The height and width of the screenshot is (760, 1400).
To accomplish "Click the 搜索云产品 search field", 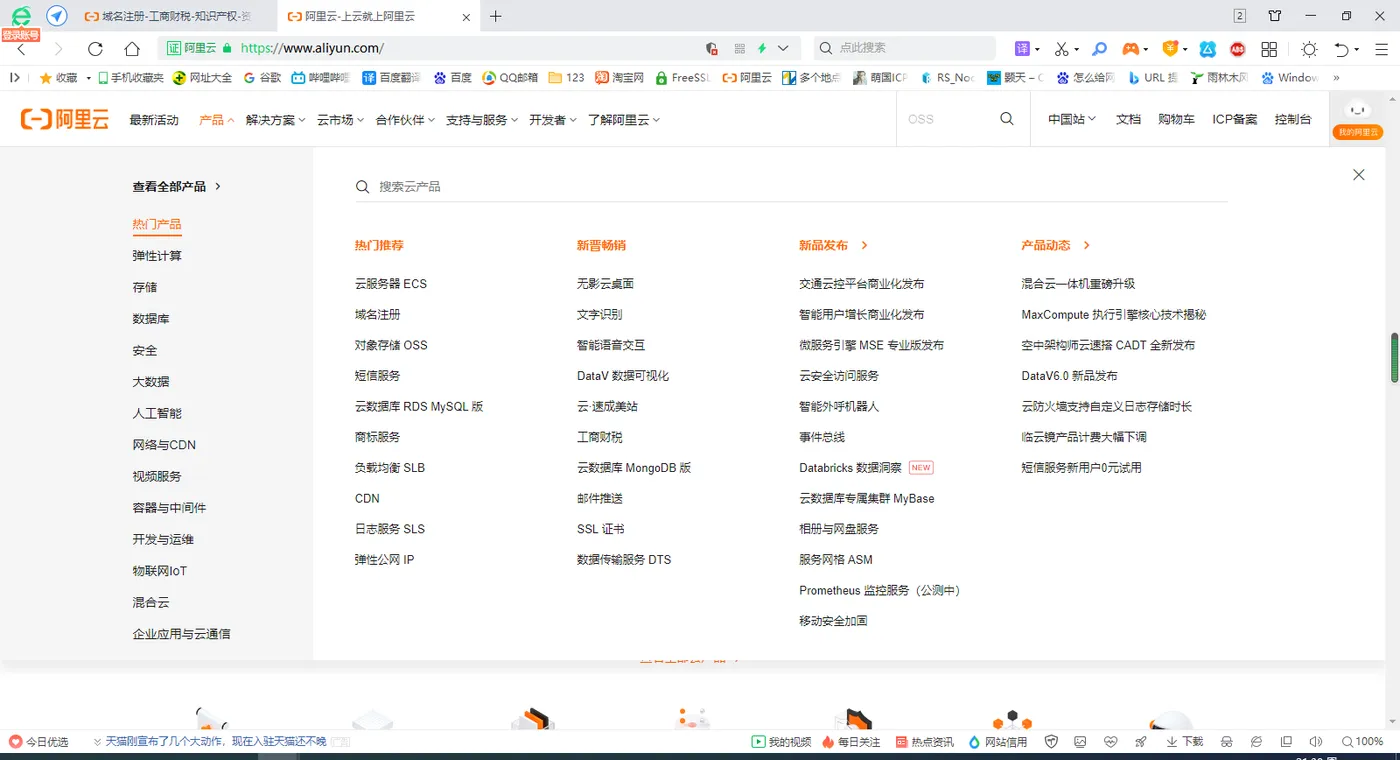I will click(x=790, y=187).
